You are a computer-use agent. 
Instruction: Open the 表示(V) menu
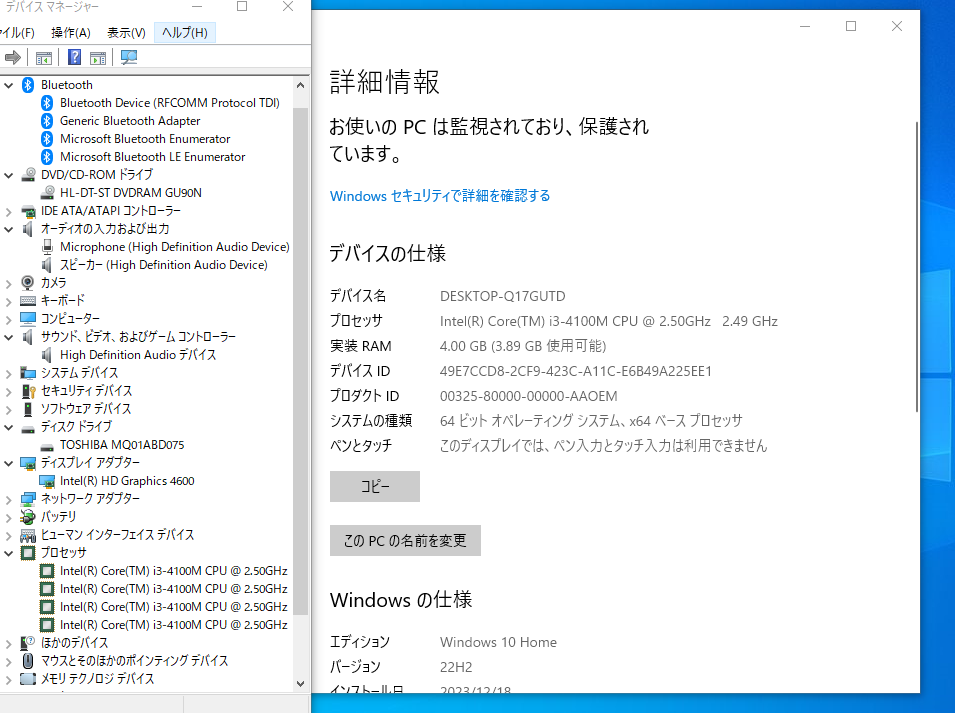(x=126, y=32)
